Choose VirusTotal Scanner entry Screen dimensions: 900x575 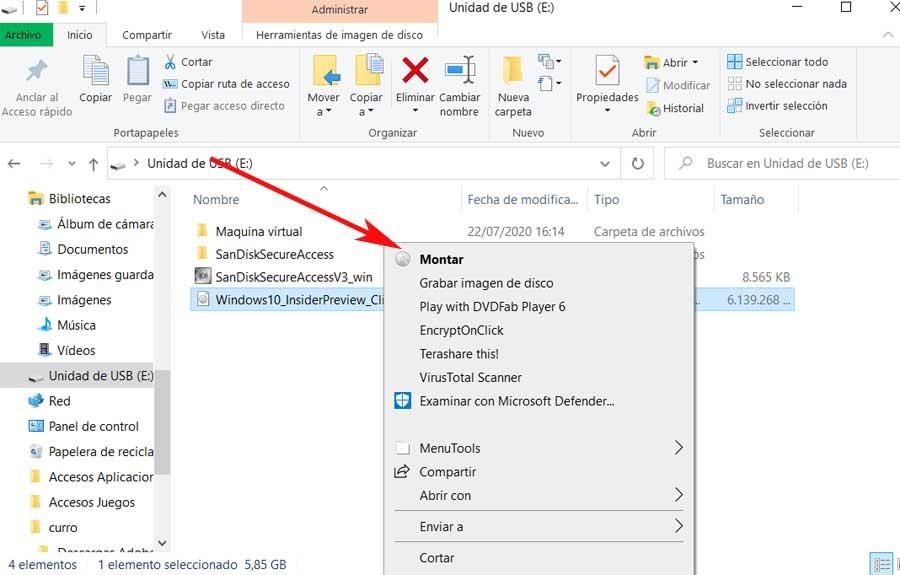540,377
